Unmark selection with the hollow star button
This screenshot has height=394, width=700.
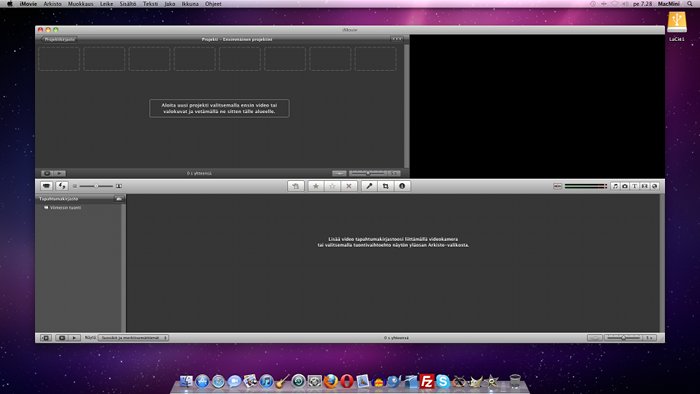coord(332,186)
